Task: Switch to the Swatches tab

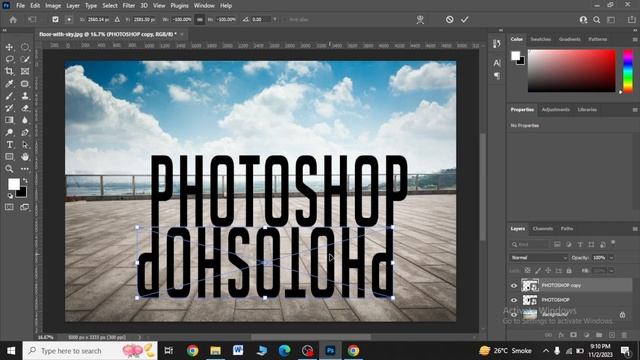Action: click(541, 39)
